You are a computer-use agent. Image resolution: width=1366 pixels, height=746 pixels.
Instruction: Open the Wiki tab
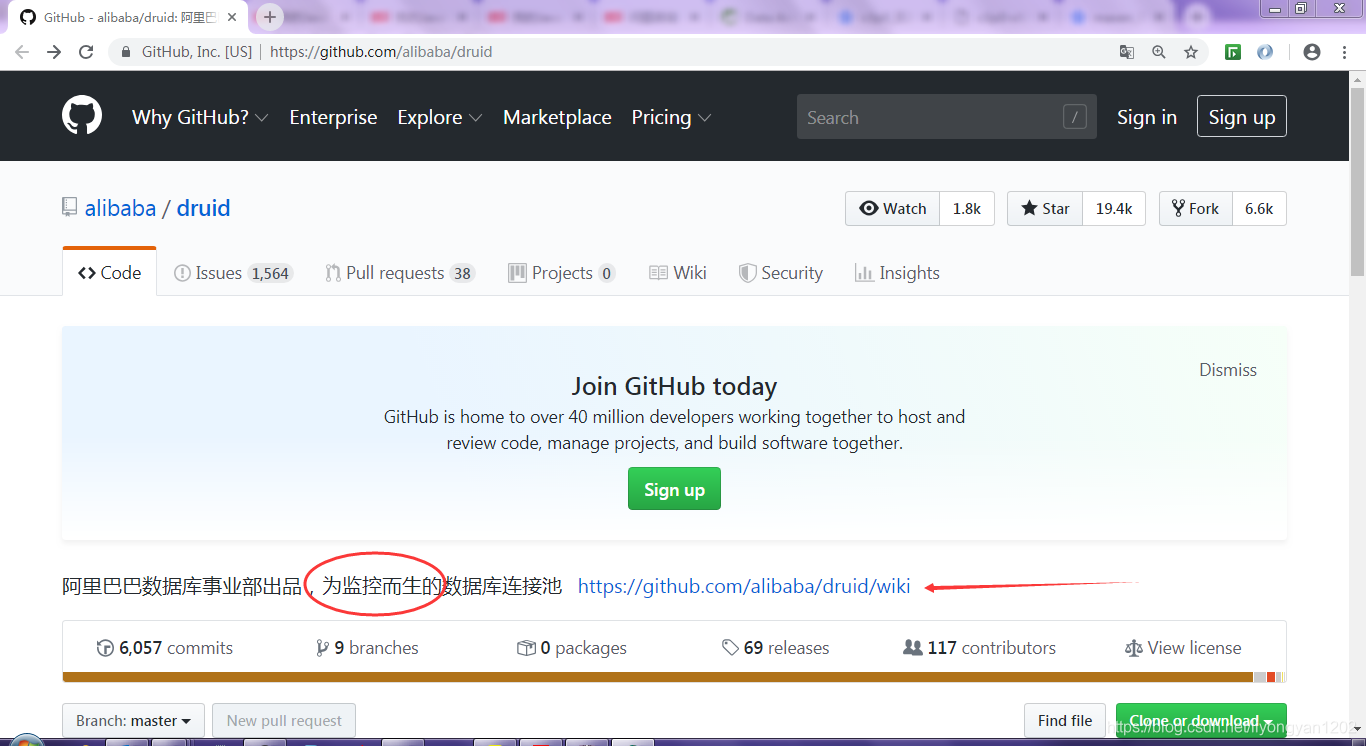pyautogui.click(x=678, y=273)
